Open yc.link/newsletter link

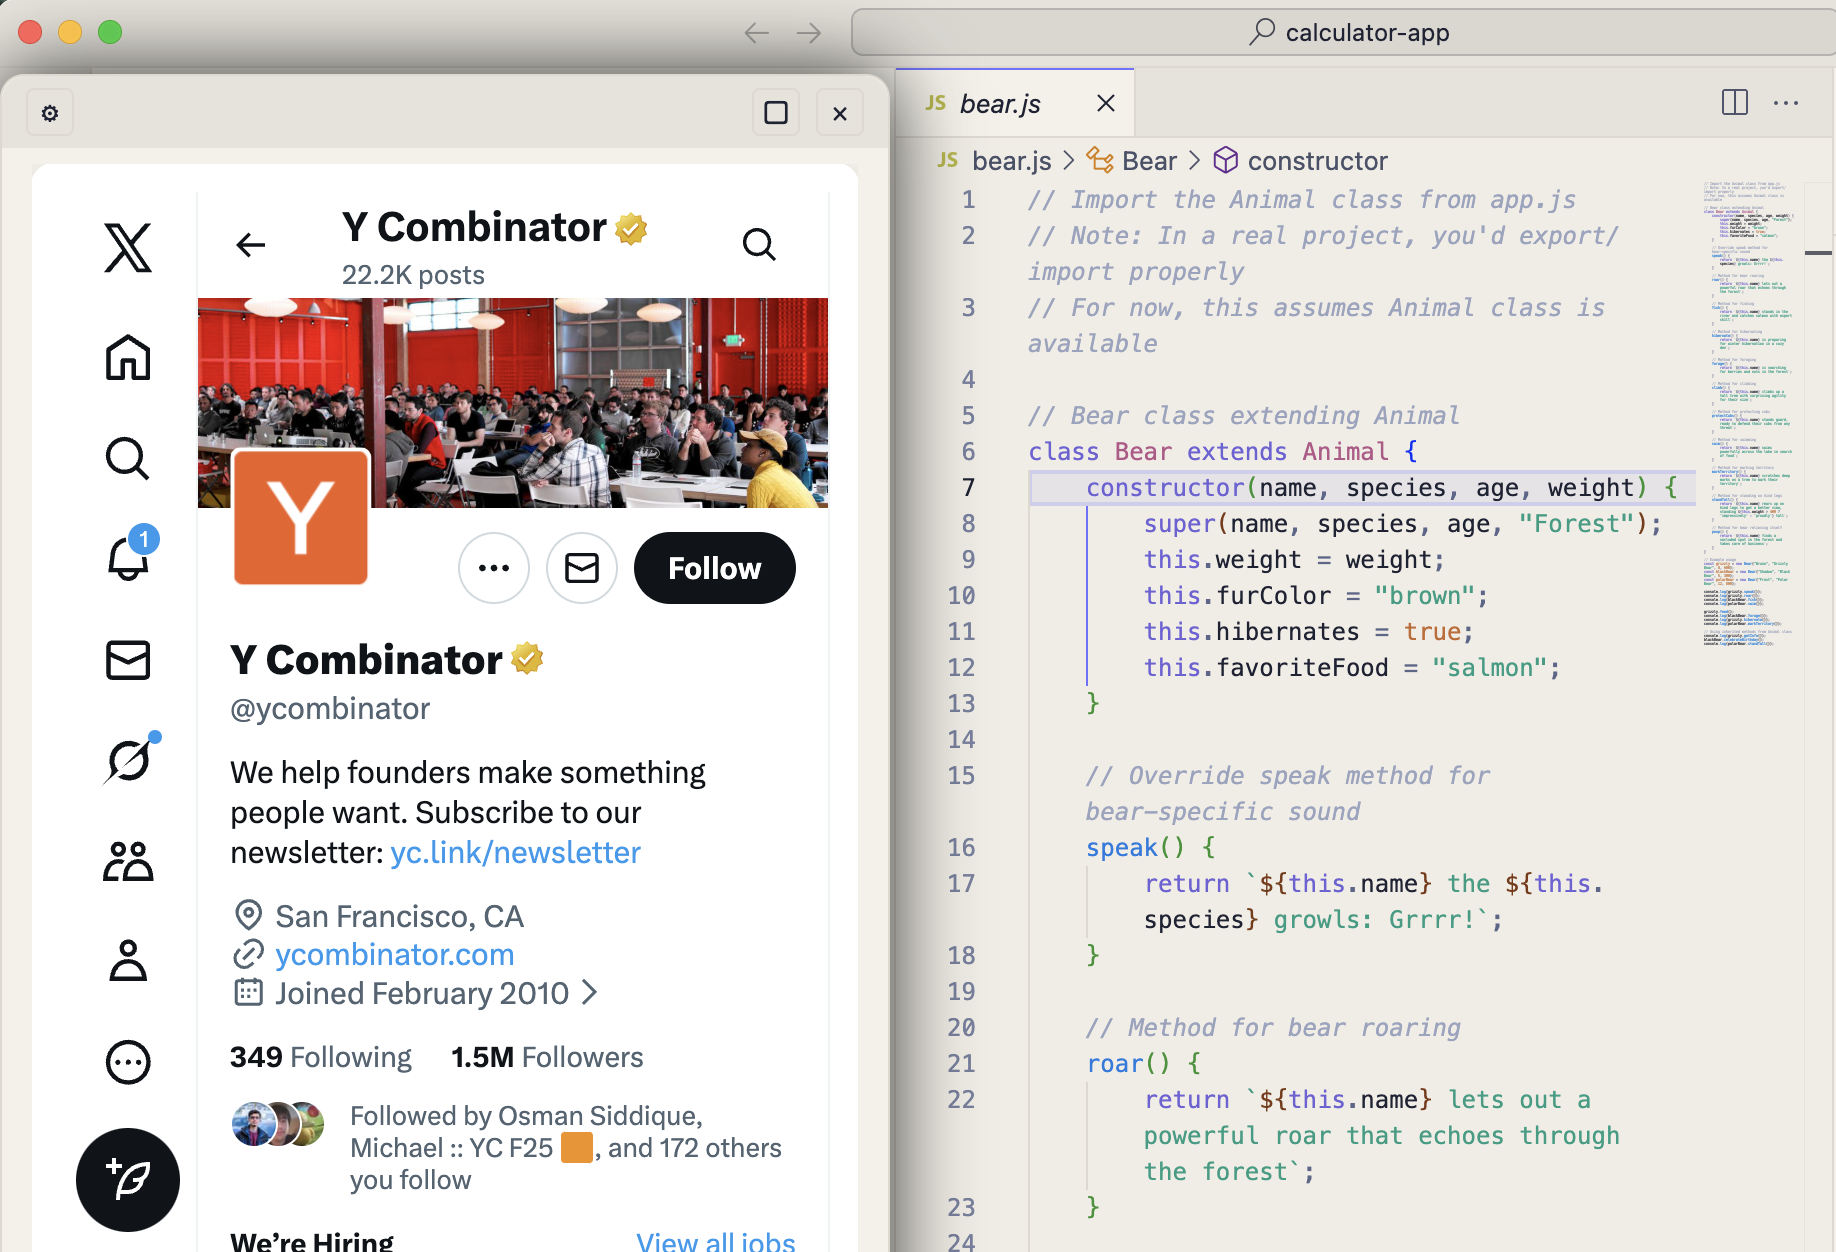click(x=515, y=853)
